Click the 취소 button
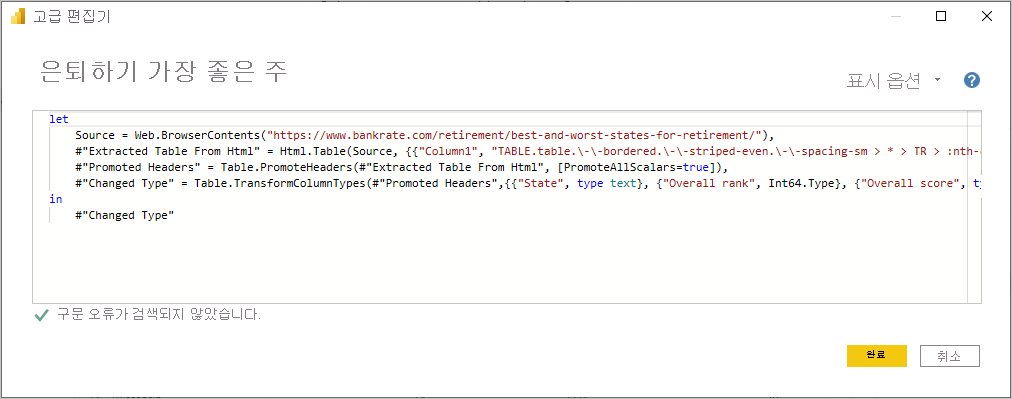This screenshot has height=399, width=1012. point(949,356)
